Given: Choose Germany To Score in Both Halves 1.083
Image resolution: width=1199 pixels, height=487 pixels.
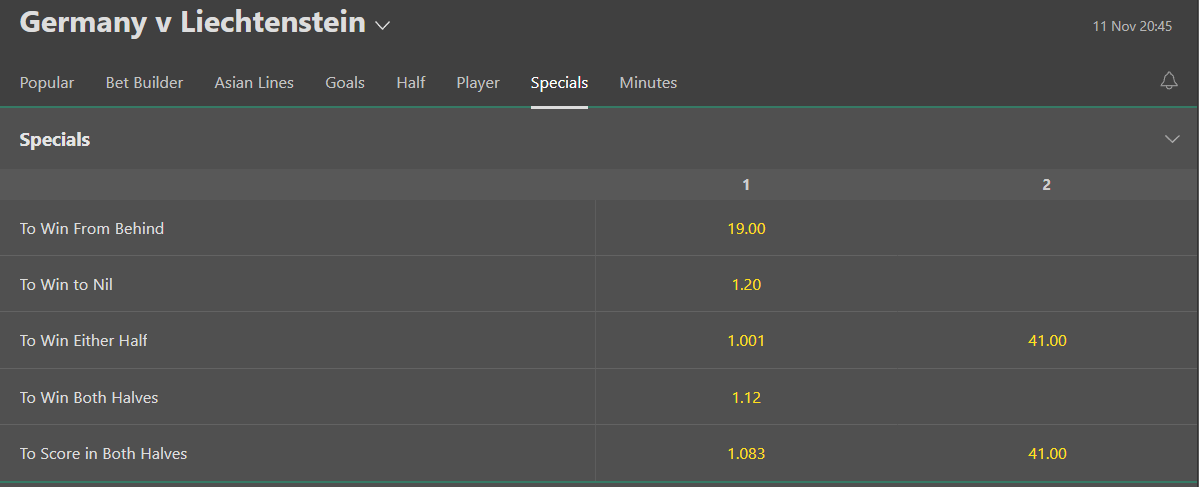Looking at the screenshot, I should (746, 454).
